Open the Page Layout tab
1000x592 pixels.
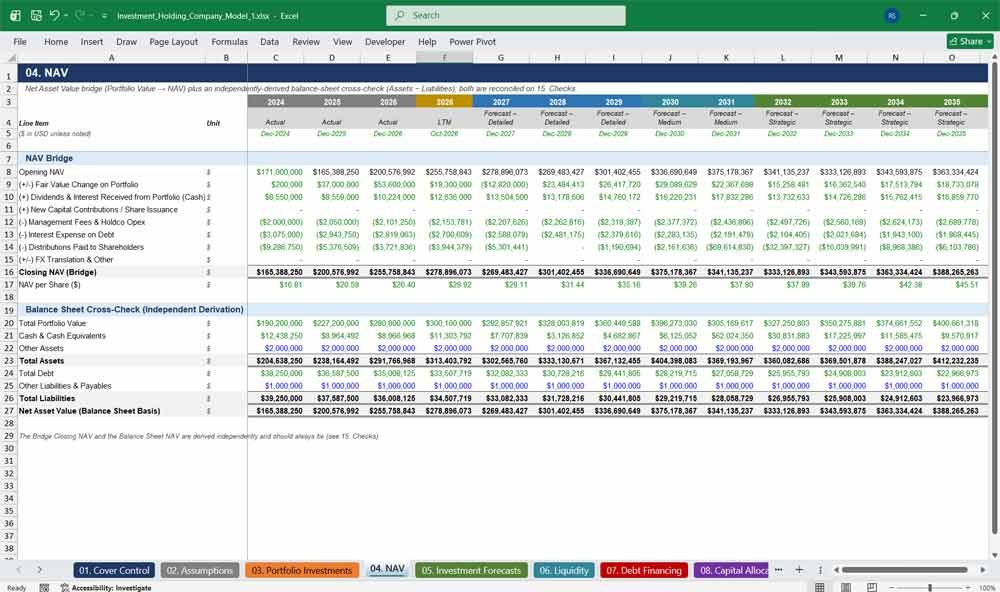point(173,41)
